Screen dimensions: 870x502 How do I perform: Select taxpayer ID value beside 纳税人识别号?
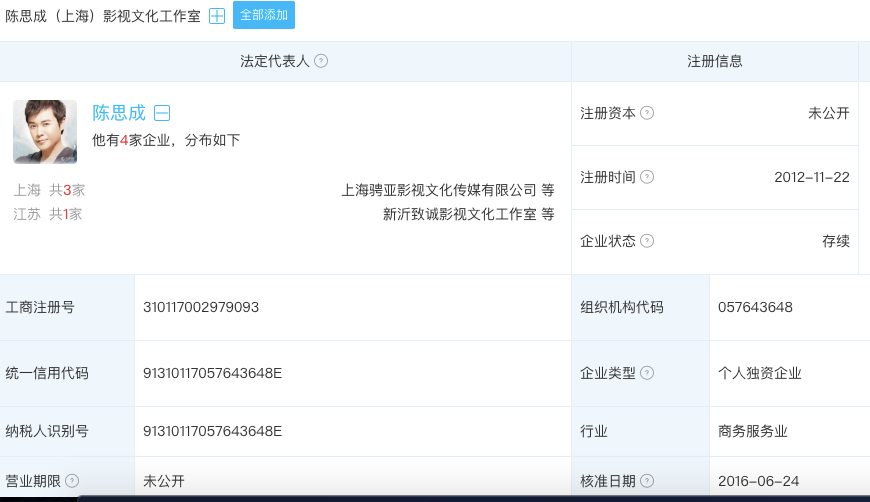pyautogui.click(x=213, y=431)
